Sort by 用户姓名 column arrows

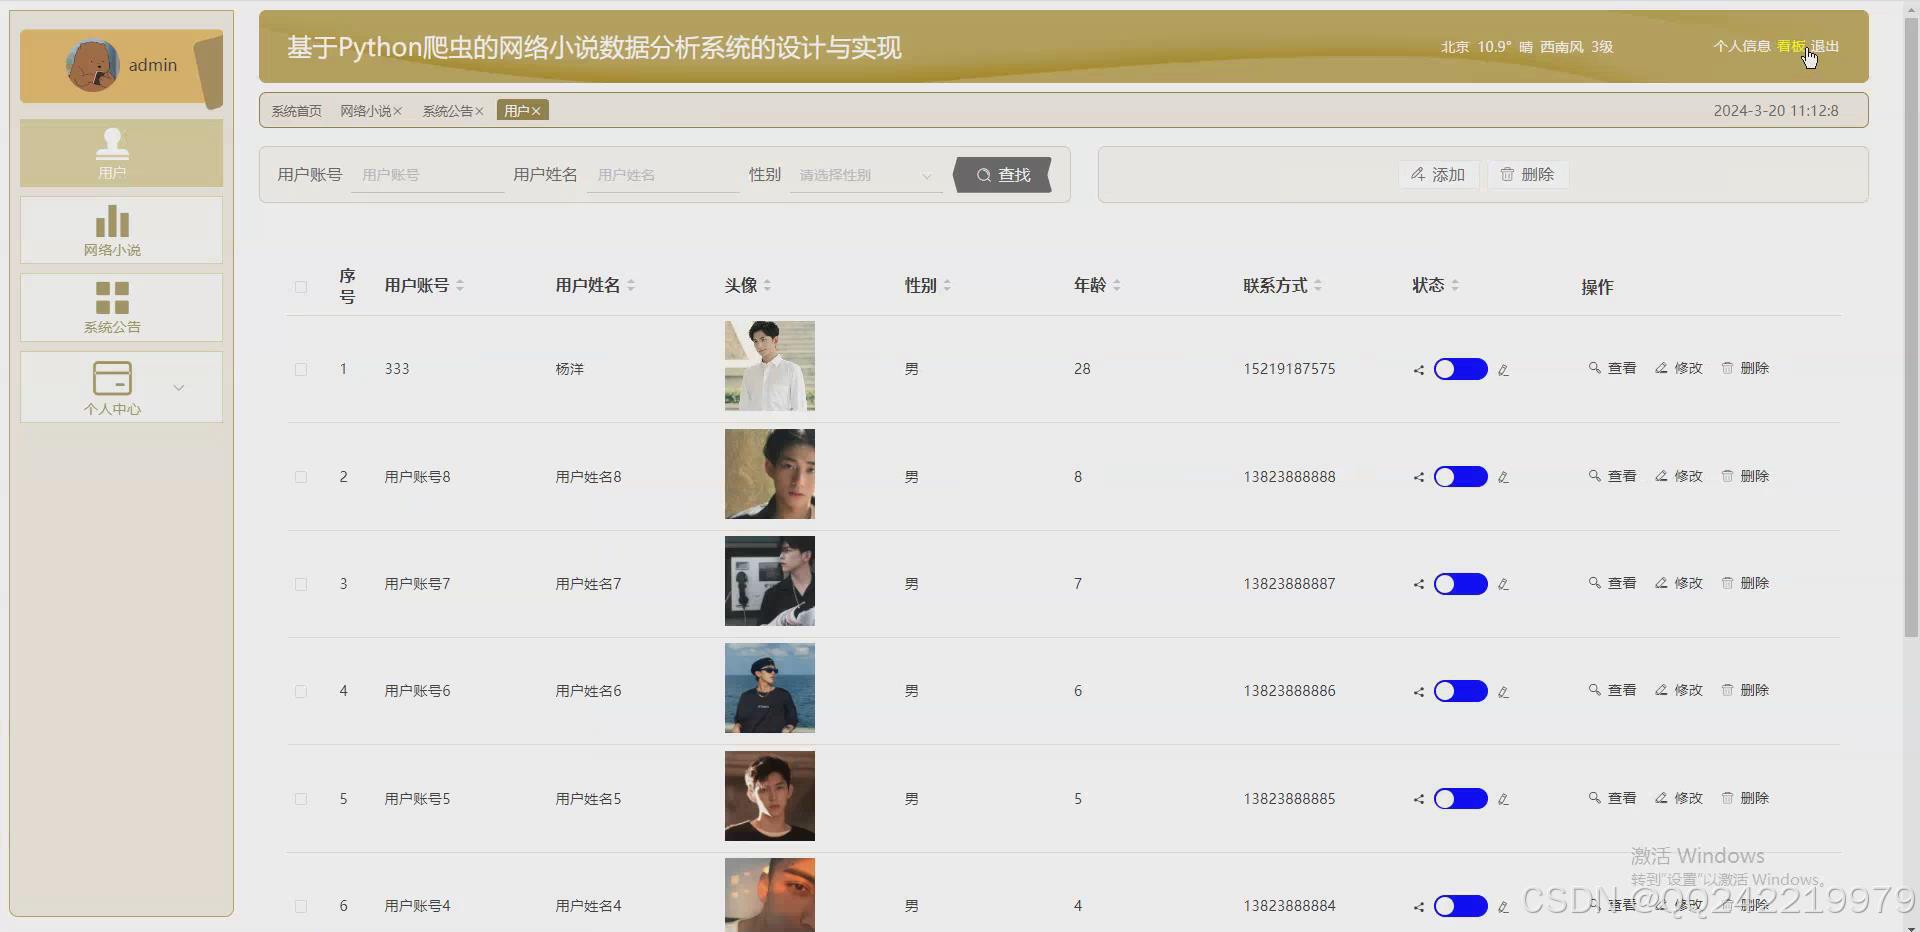coord(631,286)
